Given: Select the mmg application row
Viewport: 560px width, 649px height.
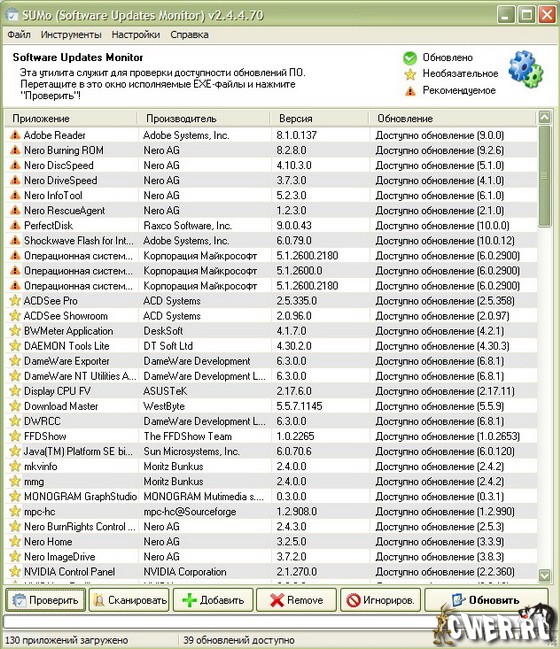Looking at the screenshot, I should pyautogui.click(x=271, y=481).
